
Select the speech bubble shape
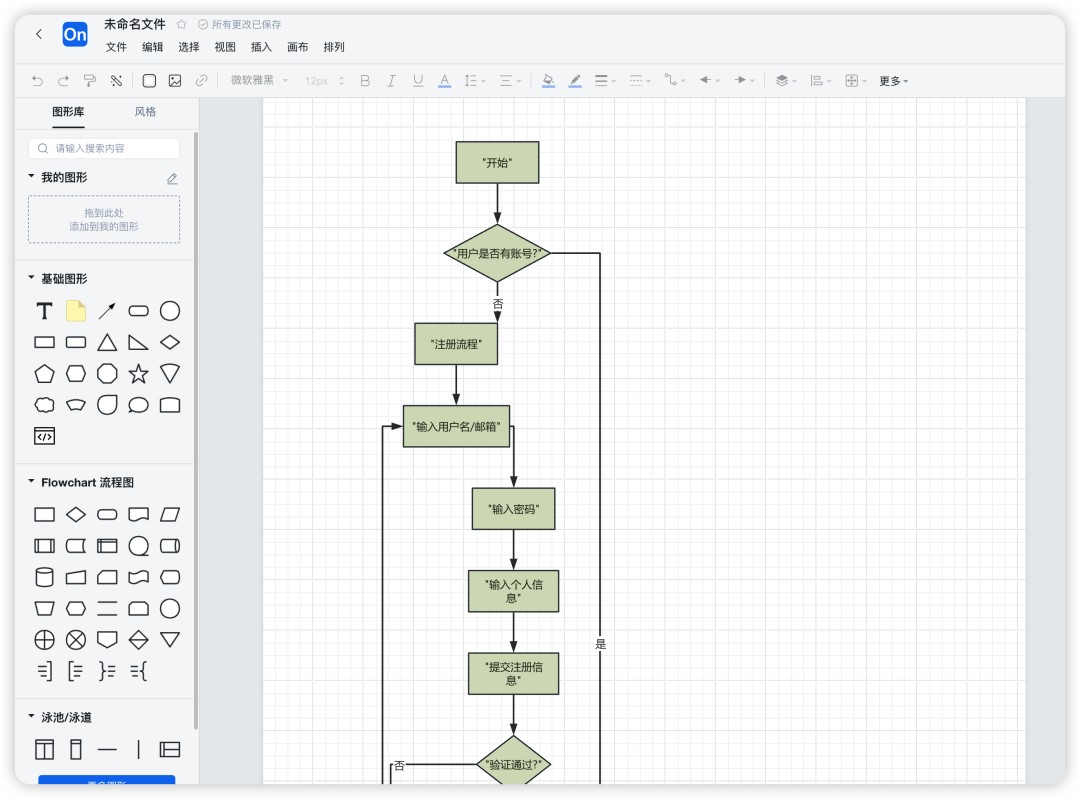[138, 405]
